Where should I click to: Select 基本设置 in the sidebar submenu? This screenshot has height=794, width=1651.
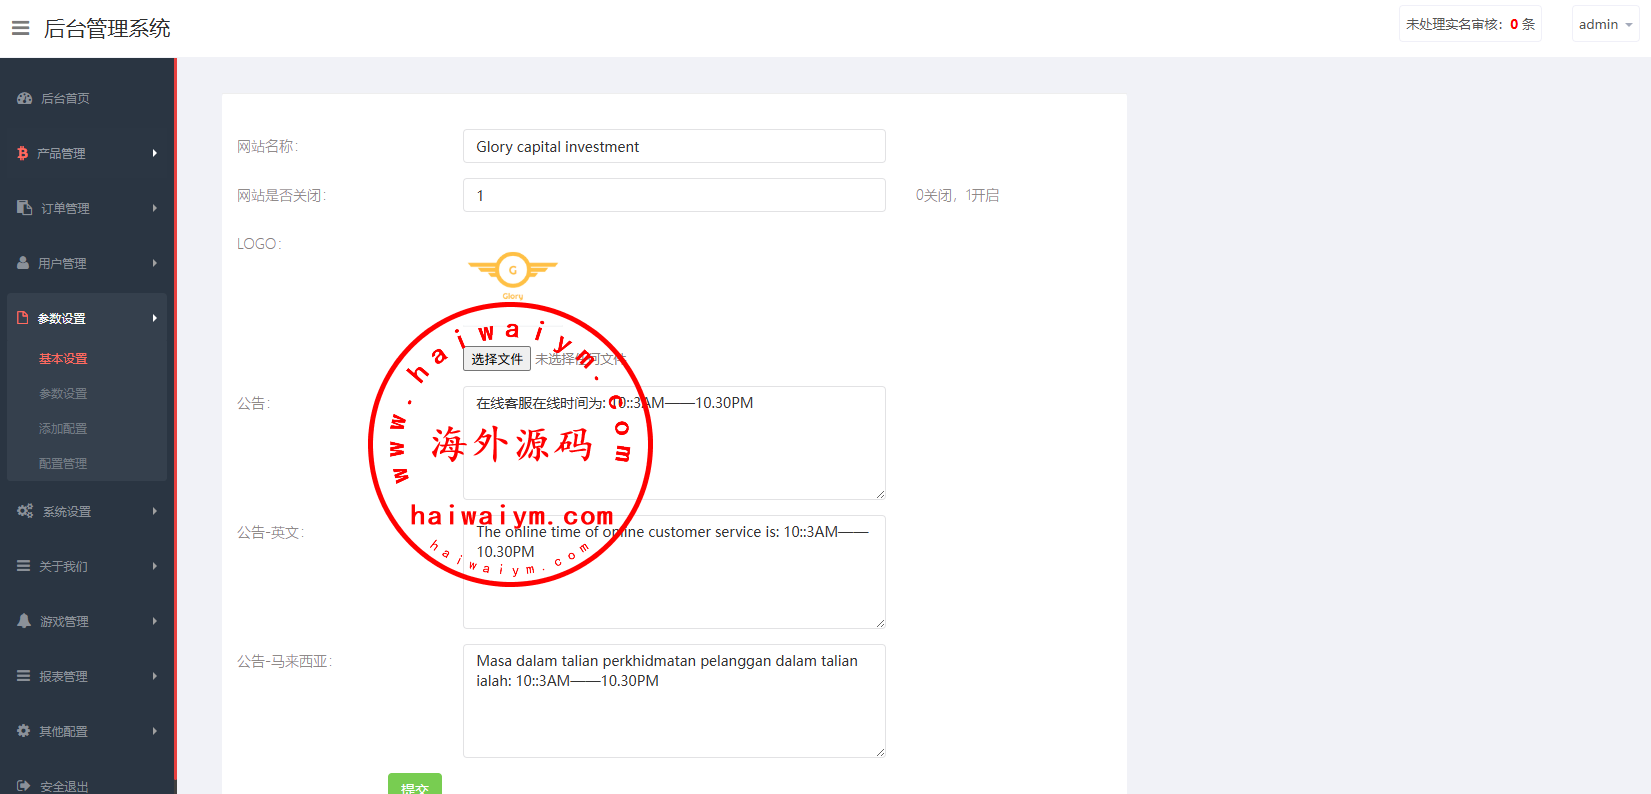[63, 358]
